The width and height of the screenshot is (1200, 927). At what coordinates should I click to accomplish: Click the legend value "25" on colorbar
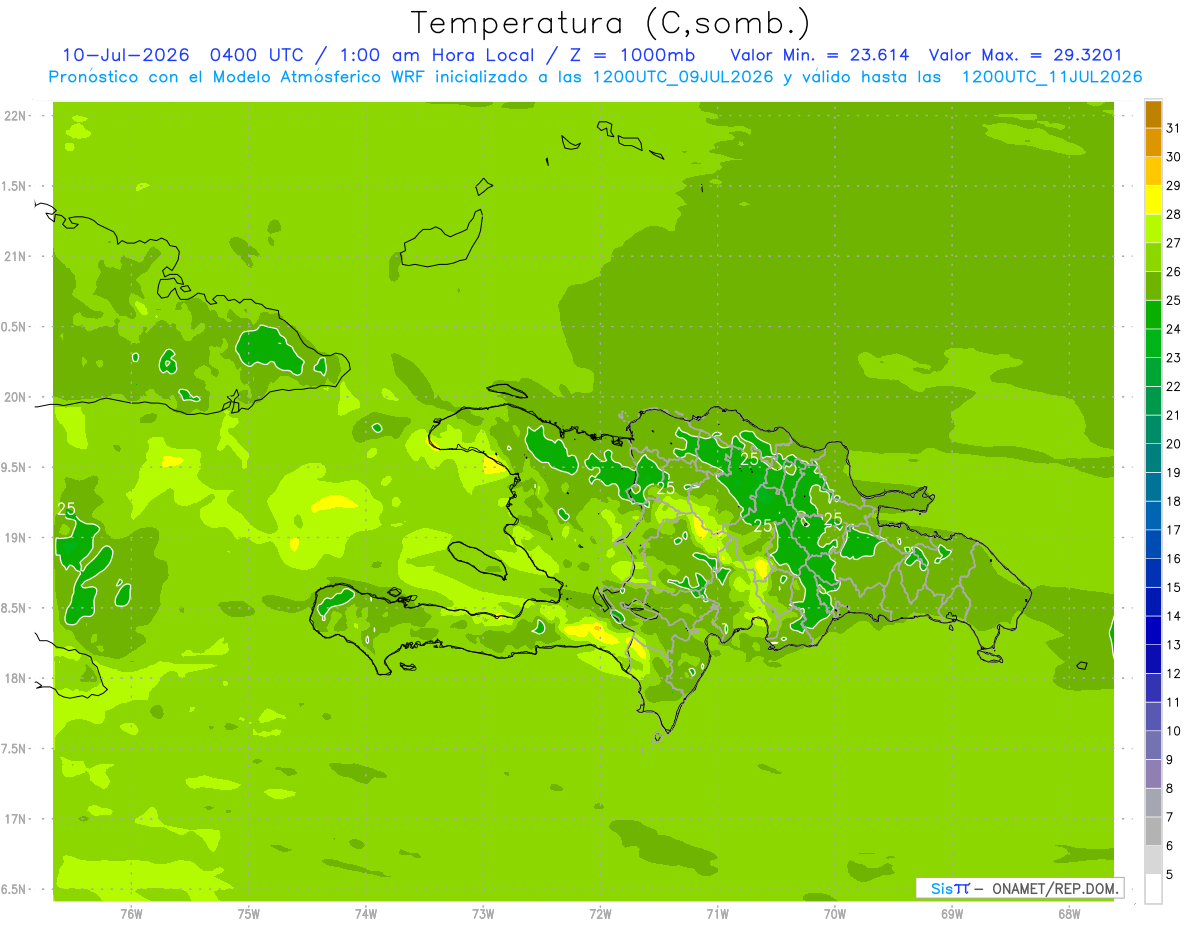click(1174, 300)
